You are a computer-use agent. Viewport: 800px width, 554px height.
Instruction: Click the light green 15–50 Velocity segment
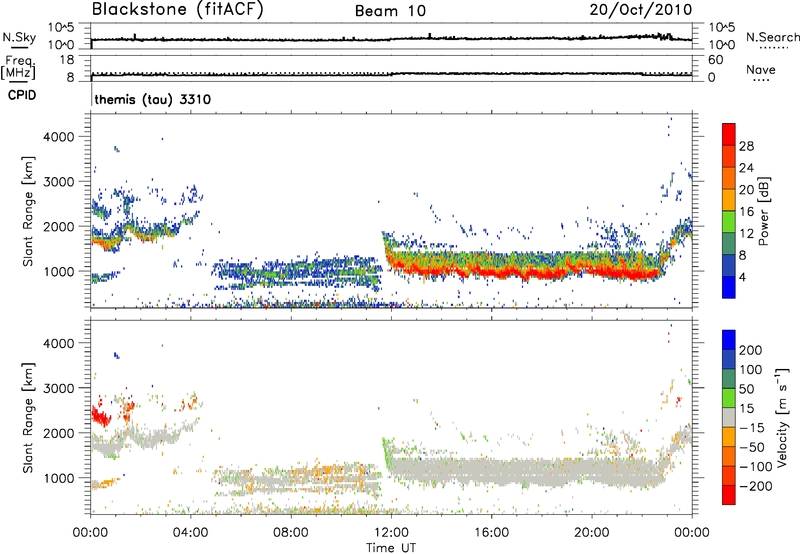(729, 398)
